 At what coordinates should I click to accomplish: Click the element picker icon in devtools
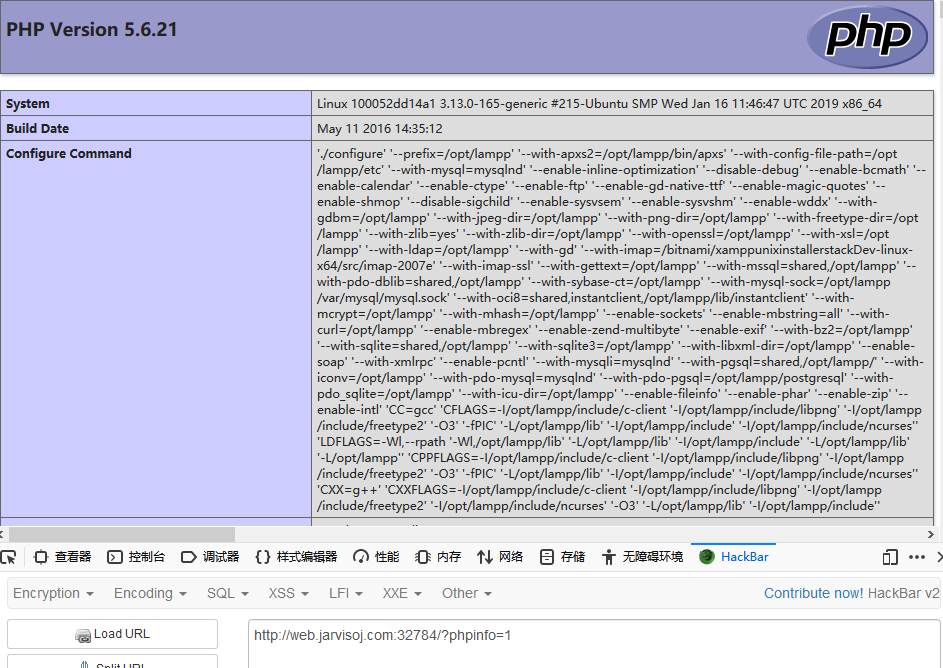(x=8, y=557)
